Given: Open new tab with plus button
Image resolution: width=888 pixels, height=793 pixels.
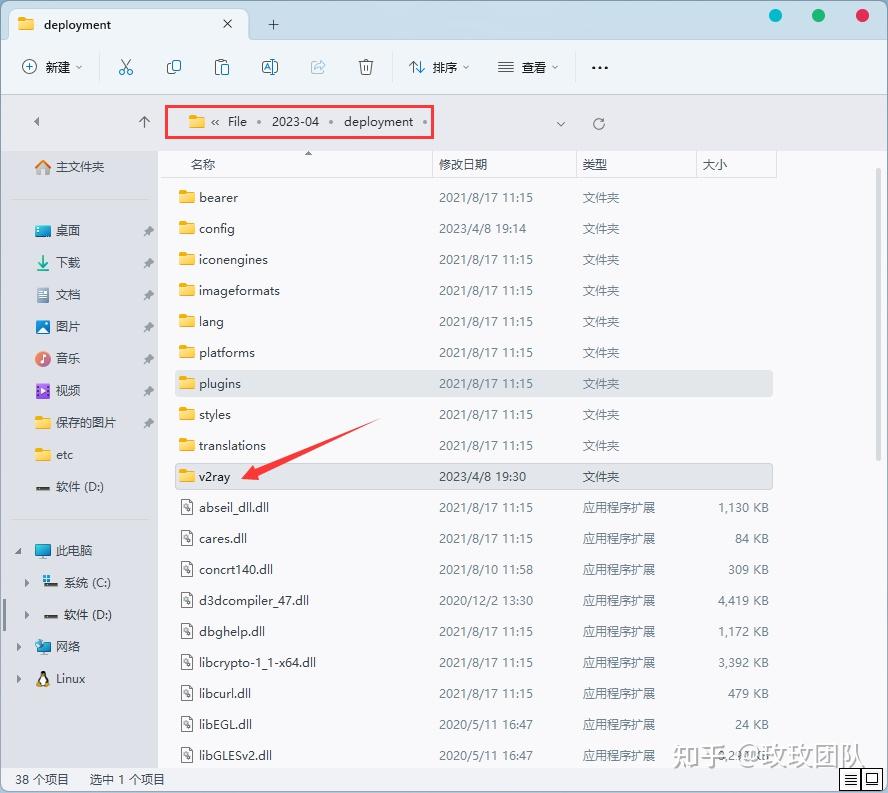Looking at the screenshot, I should [x=274, y=24].
